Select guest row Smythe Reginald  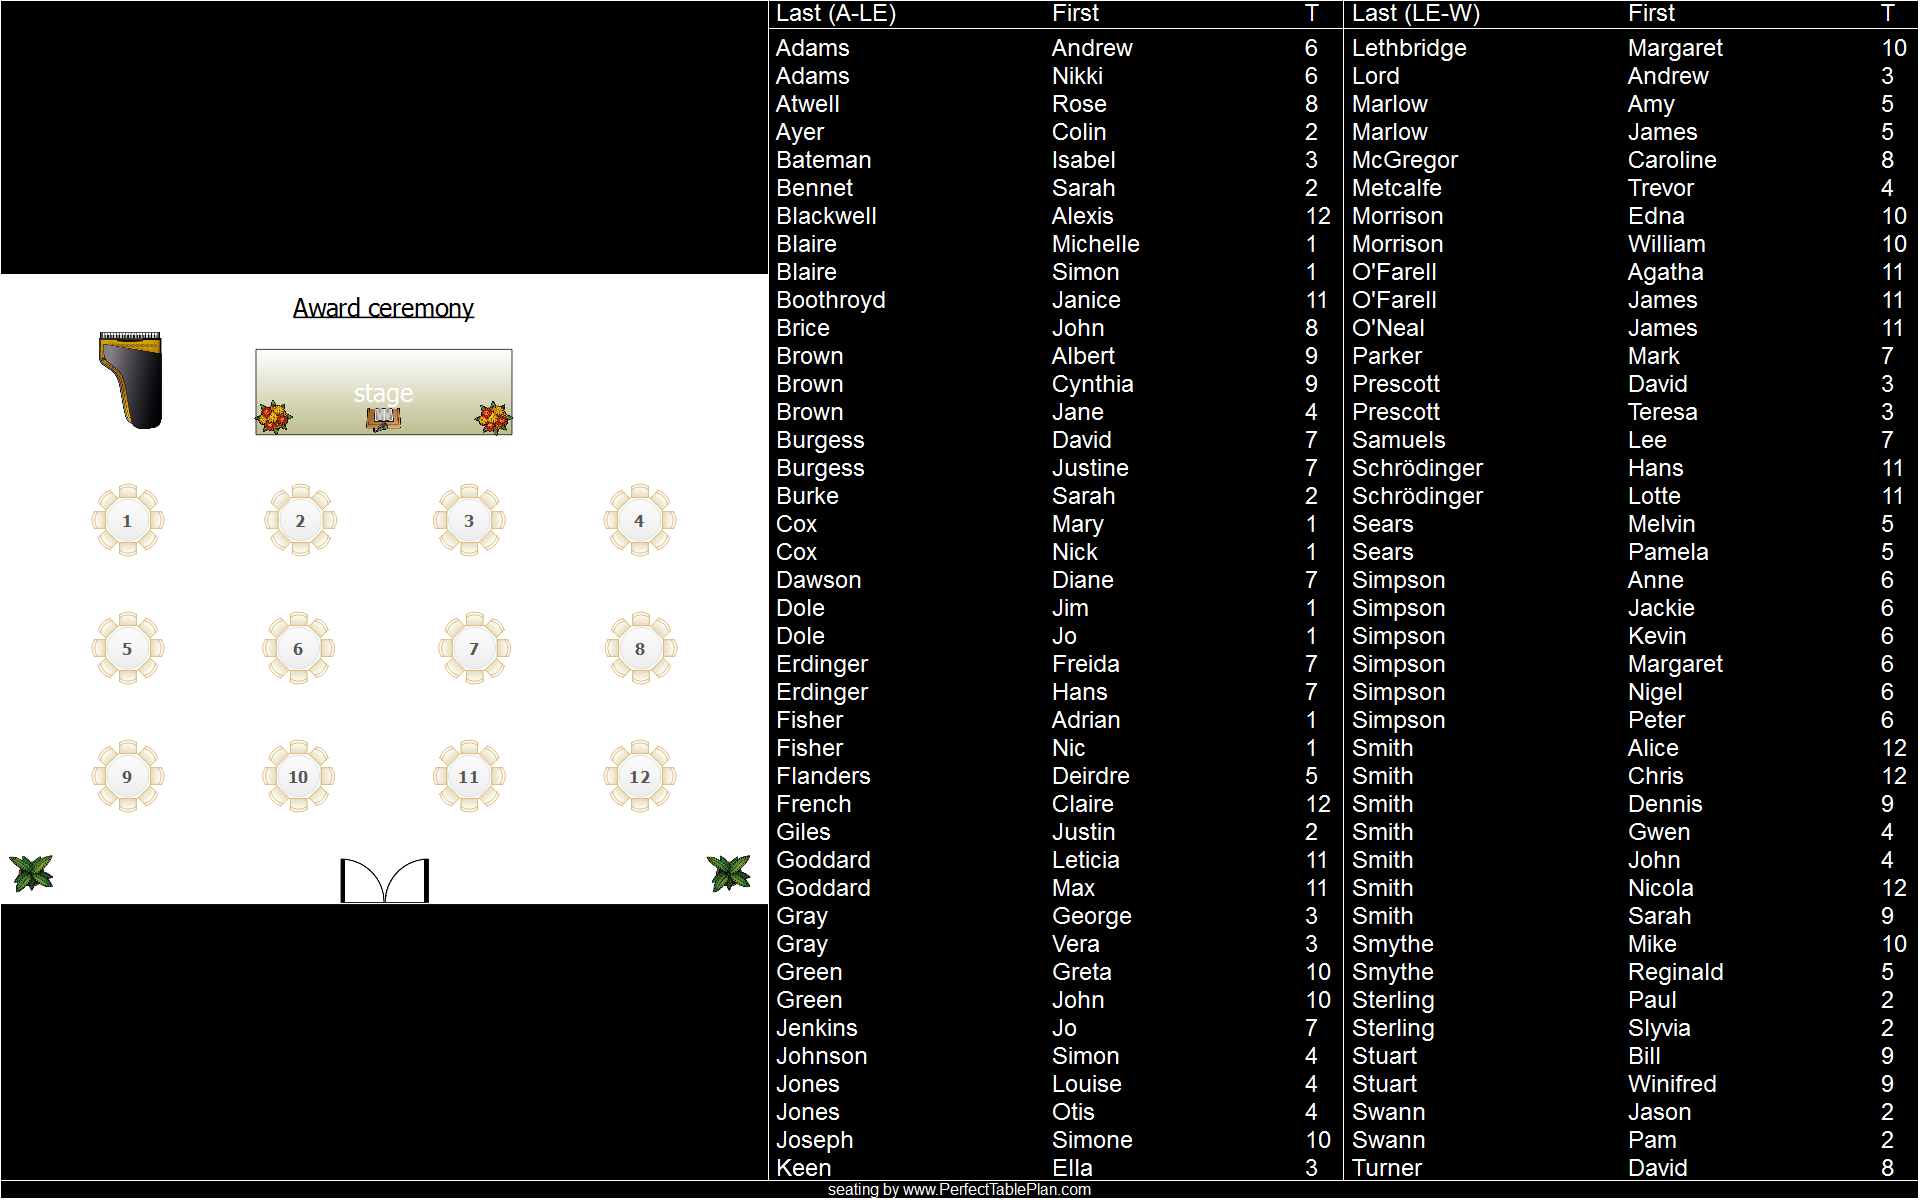coord(1628,972)
